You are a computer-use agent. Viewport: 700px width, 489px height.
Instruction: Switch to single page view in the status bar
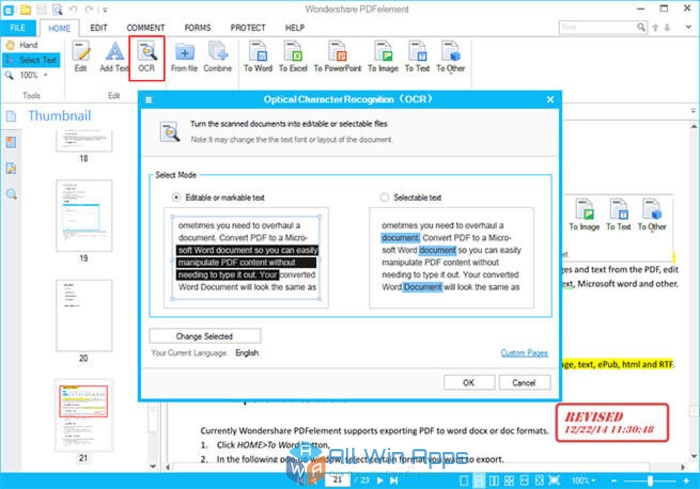464,481
